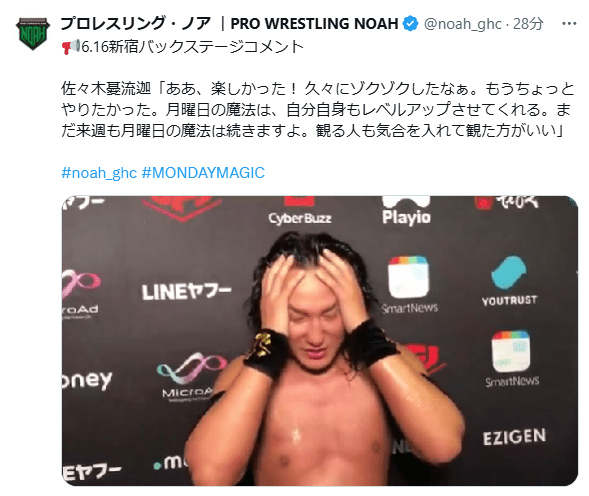Click the large LINEヤフー logo in the video
This screenshot has width=589, height=496.
(187, 291)
